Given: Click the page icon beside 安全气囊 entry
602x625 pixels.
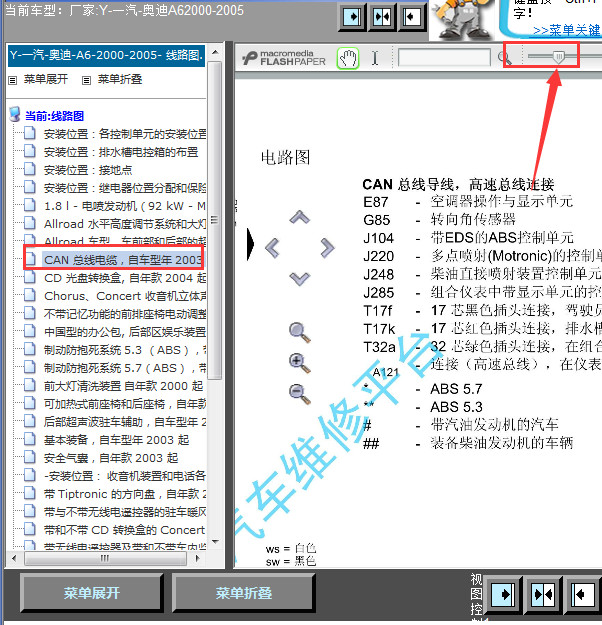Looking at the screenshot, I should pos(30,457).
